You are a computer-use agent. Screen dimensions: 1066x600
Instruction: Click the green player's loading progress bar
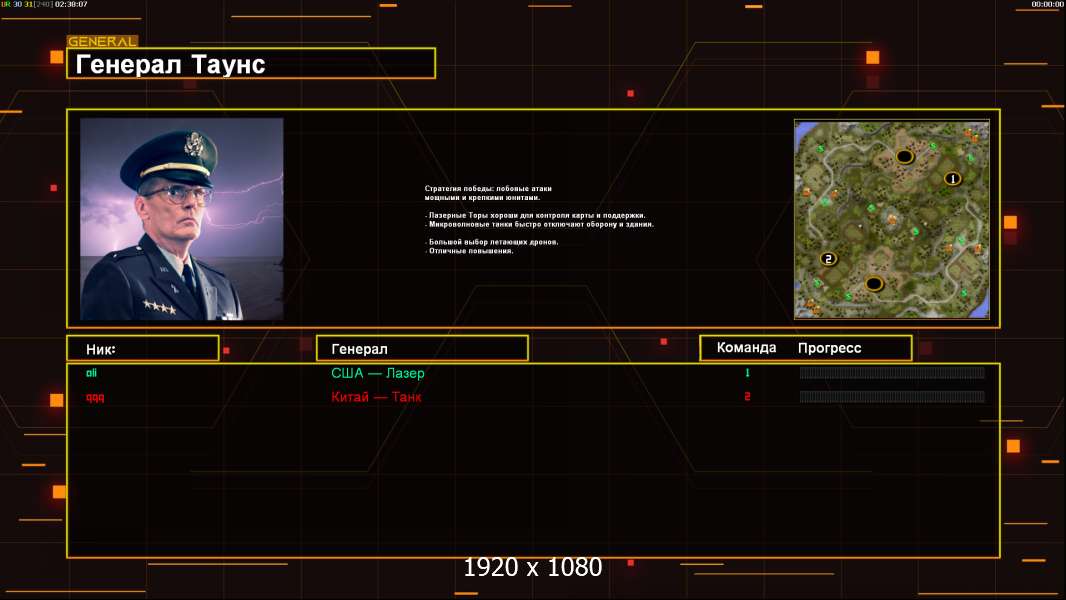point(892,373)
